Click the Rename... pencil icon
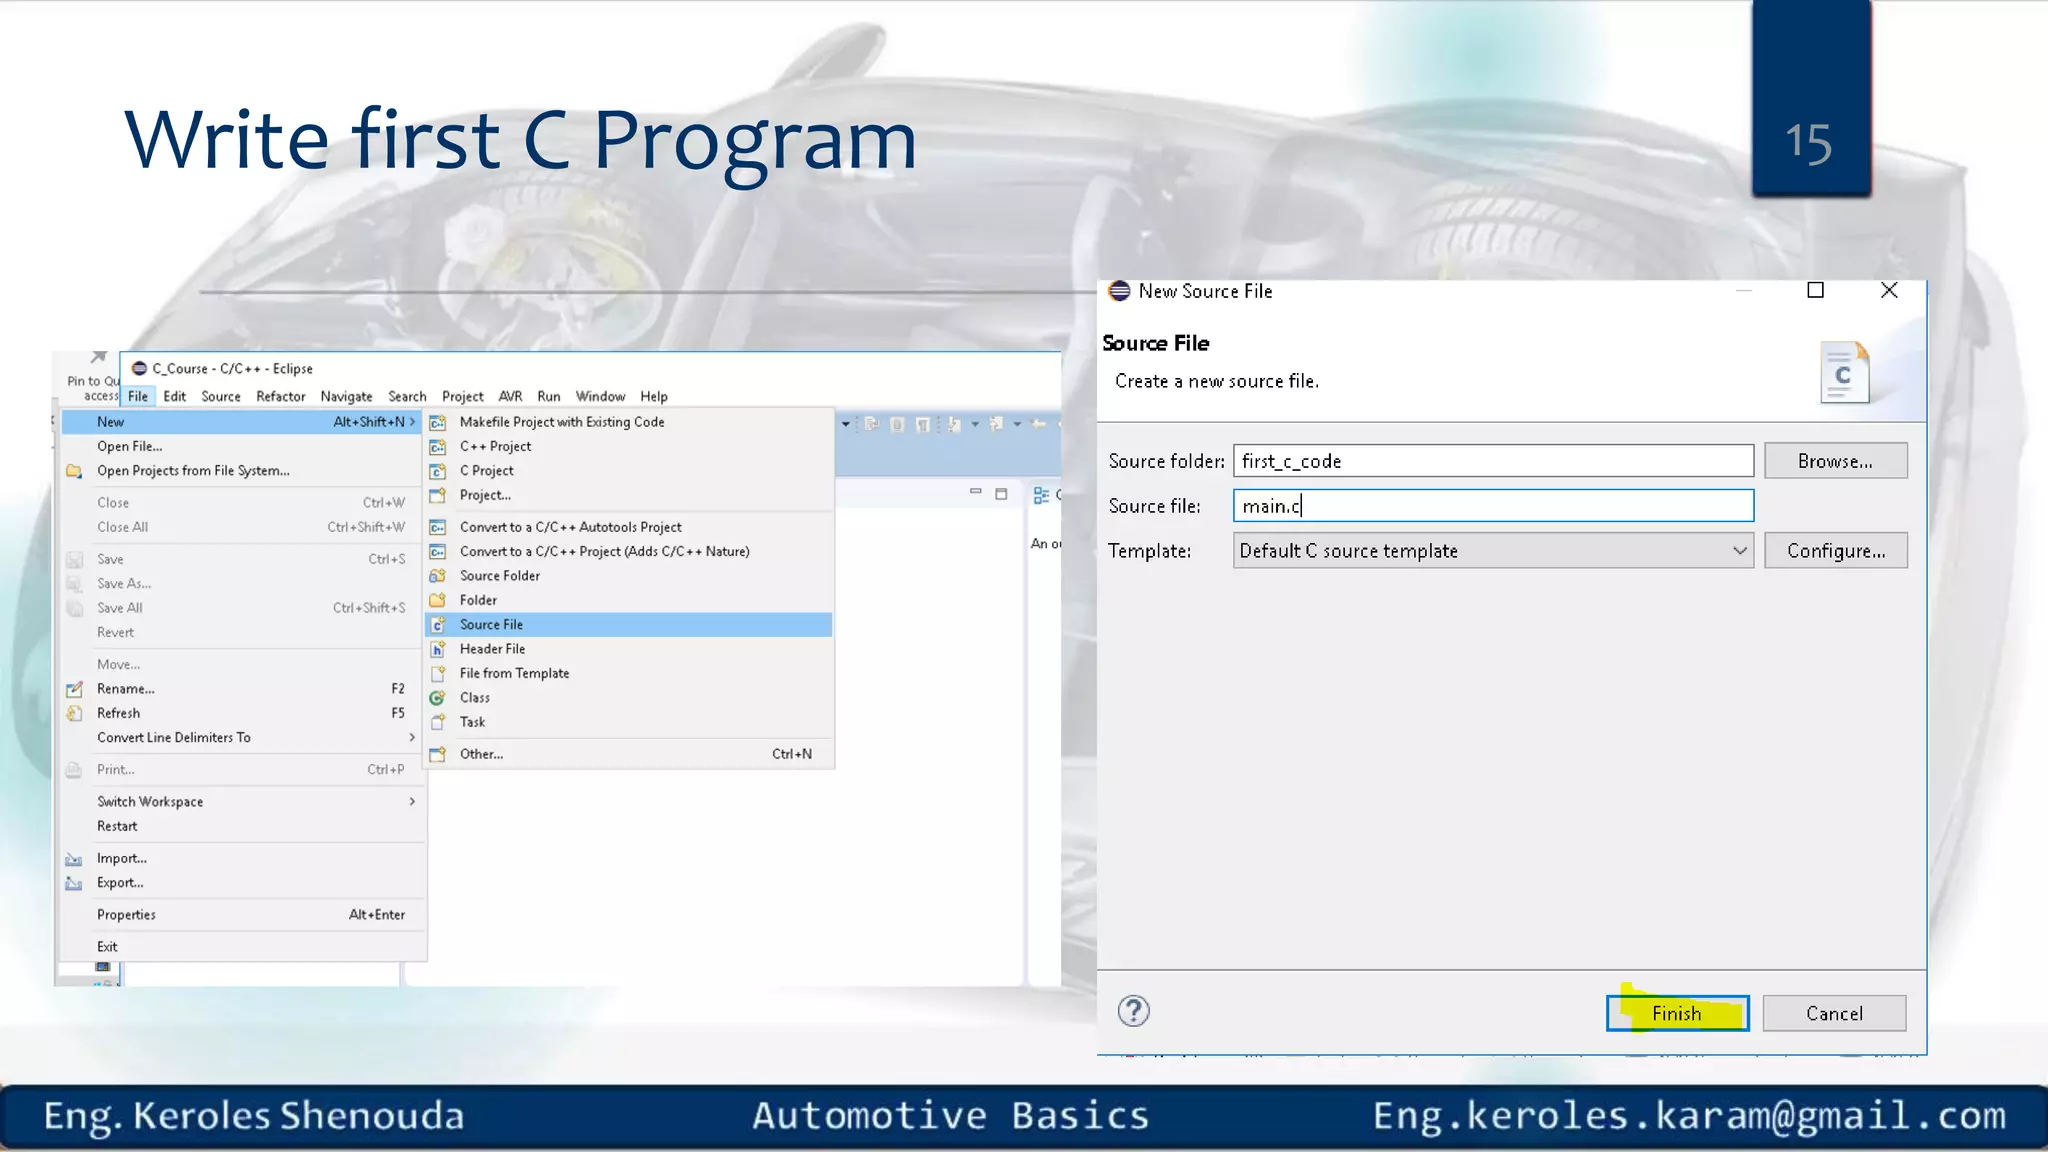This screenshot has width=2048, height=1152. [74, 689]
